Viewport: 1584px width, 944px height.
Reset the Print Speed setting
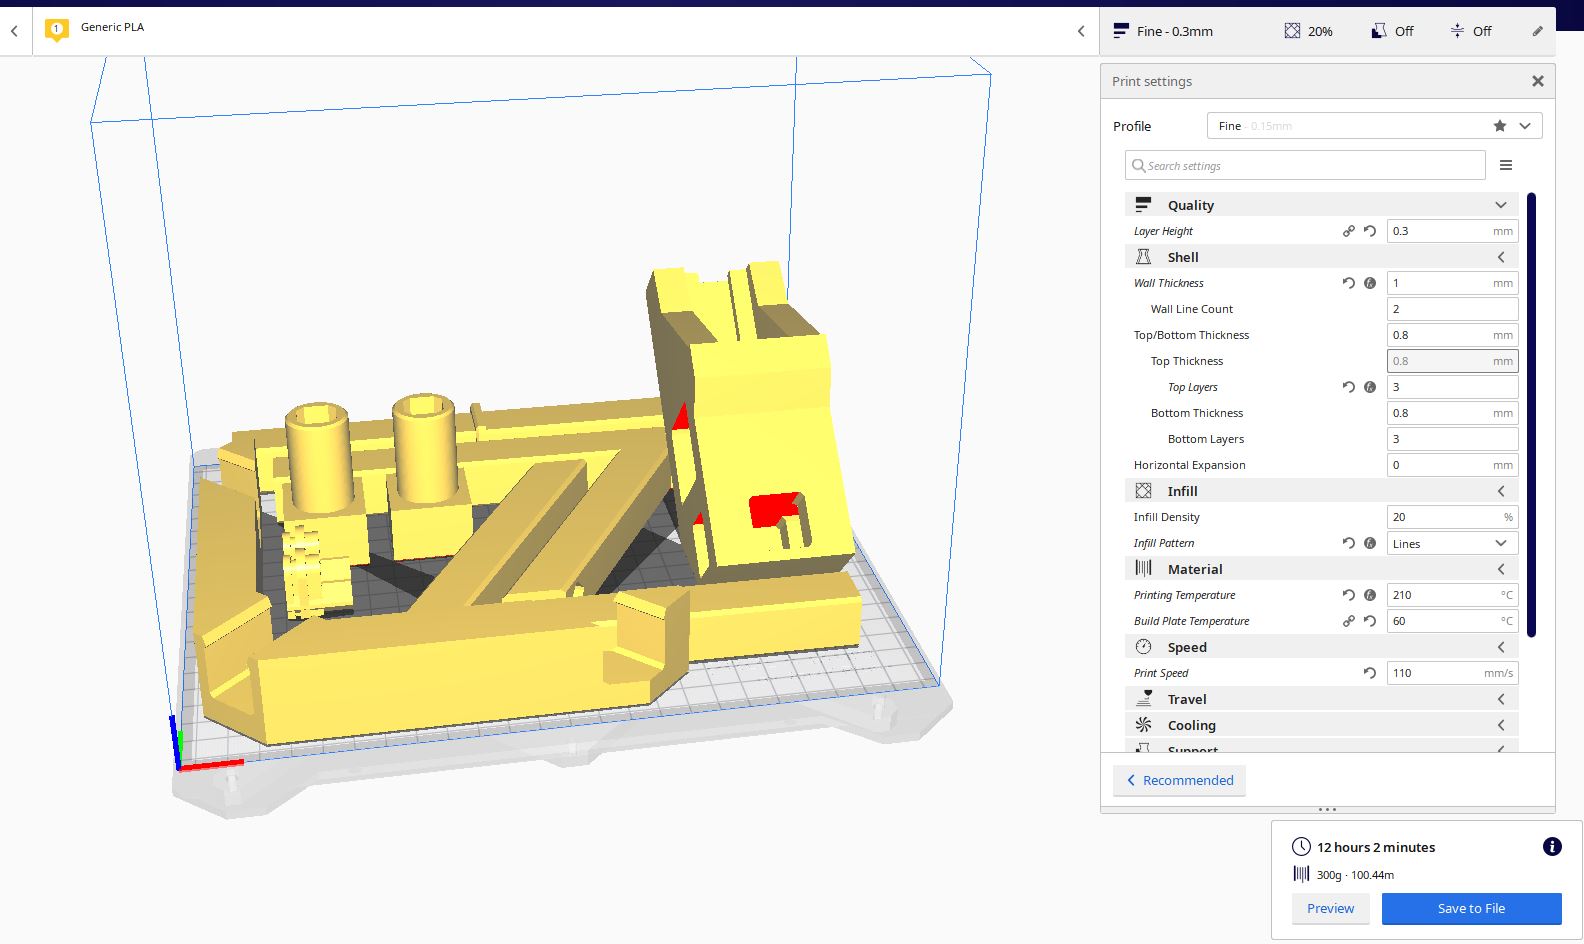pyautogui.click(x=1370, y=673)
